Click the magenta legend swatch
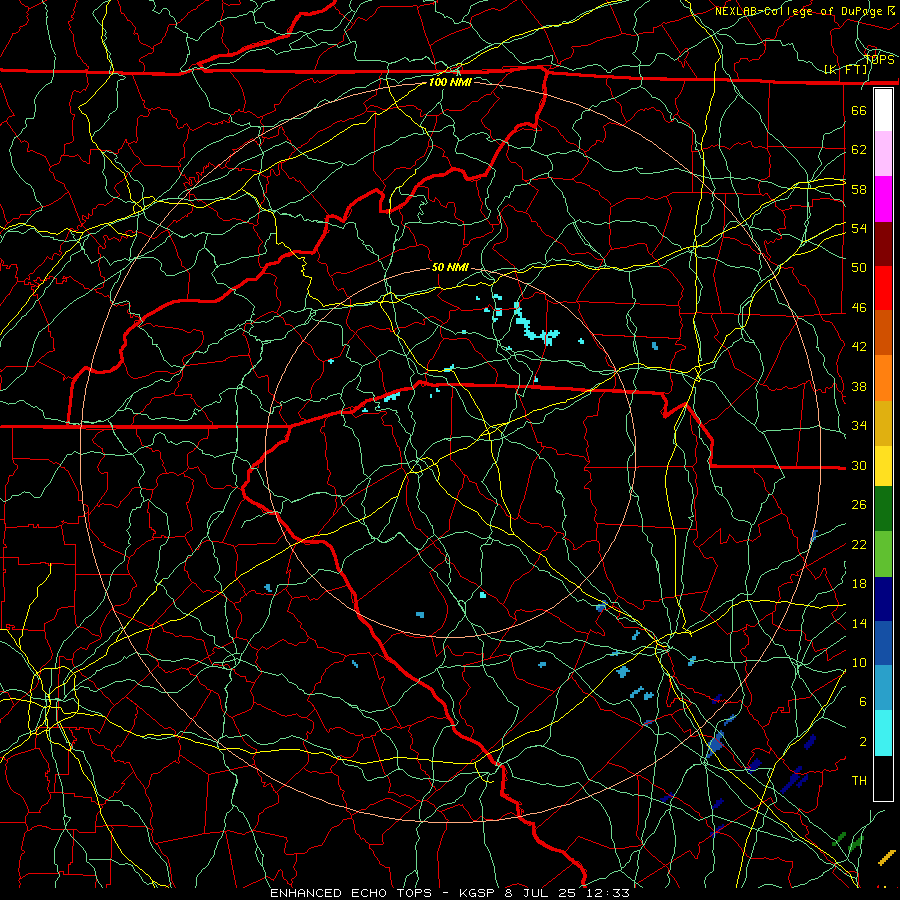Screen dimensions: 900x900 (883, 199)
